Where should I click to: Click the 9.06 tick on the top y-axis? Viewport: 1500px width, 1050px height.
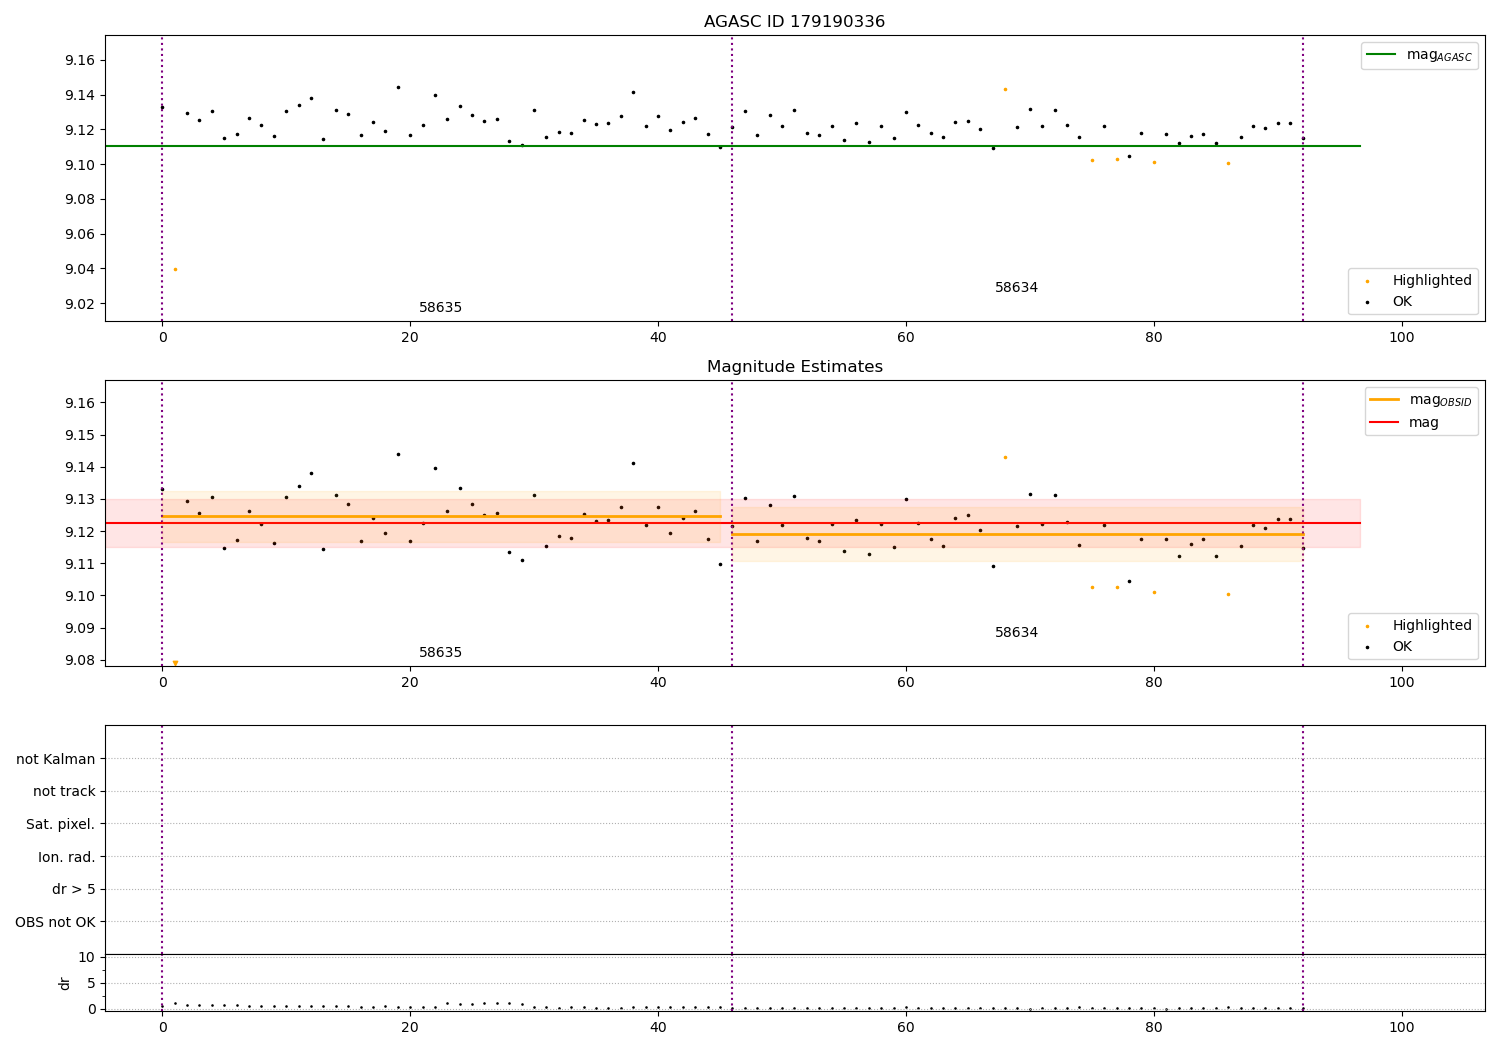point(79,234)
